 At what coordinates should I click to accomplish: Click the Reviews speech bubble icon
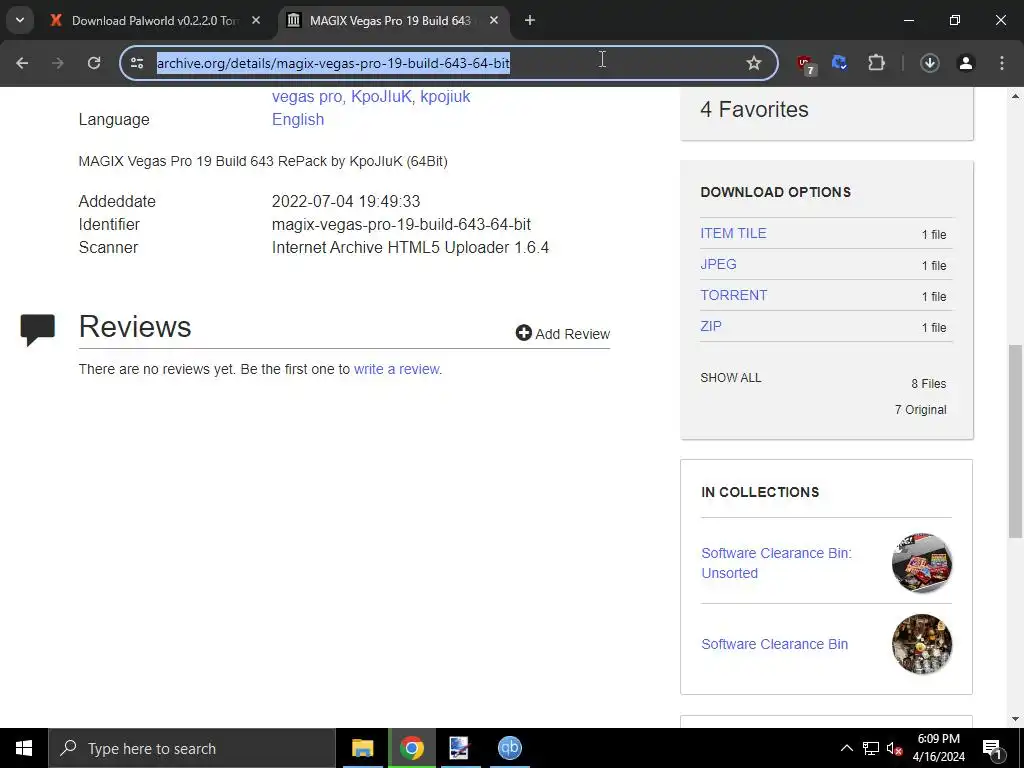pos(38,329)
